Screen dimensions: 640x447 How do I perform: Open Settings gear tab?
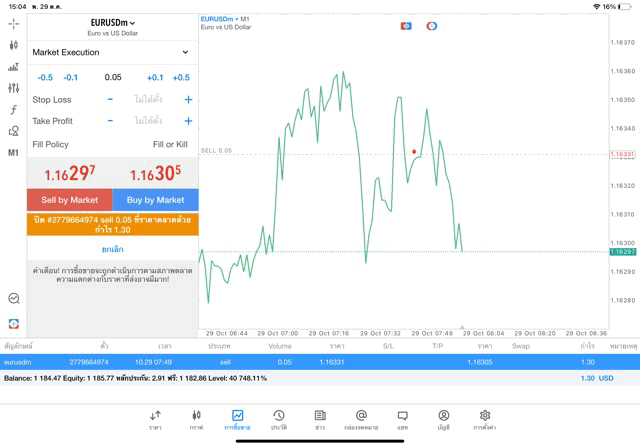485,419
